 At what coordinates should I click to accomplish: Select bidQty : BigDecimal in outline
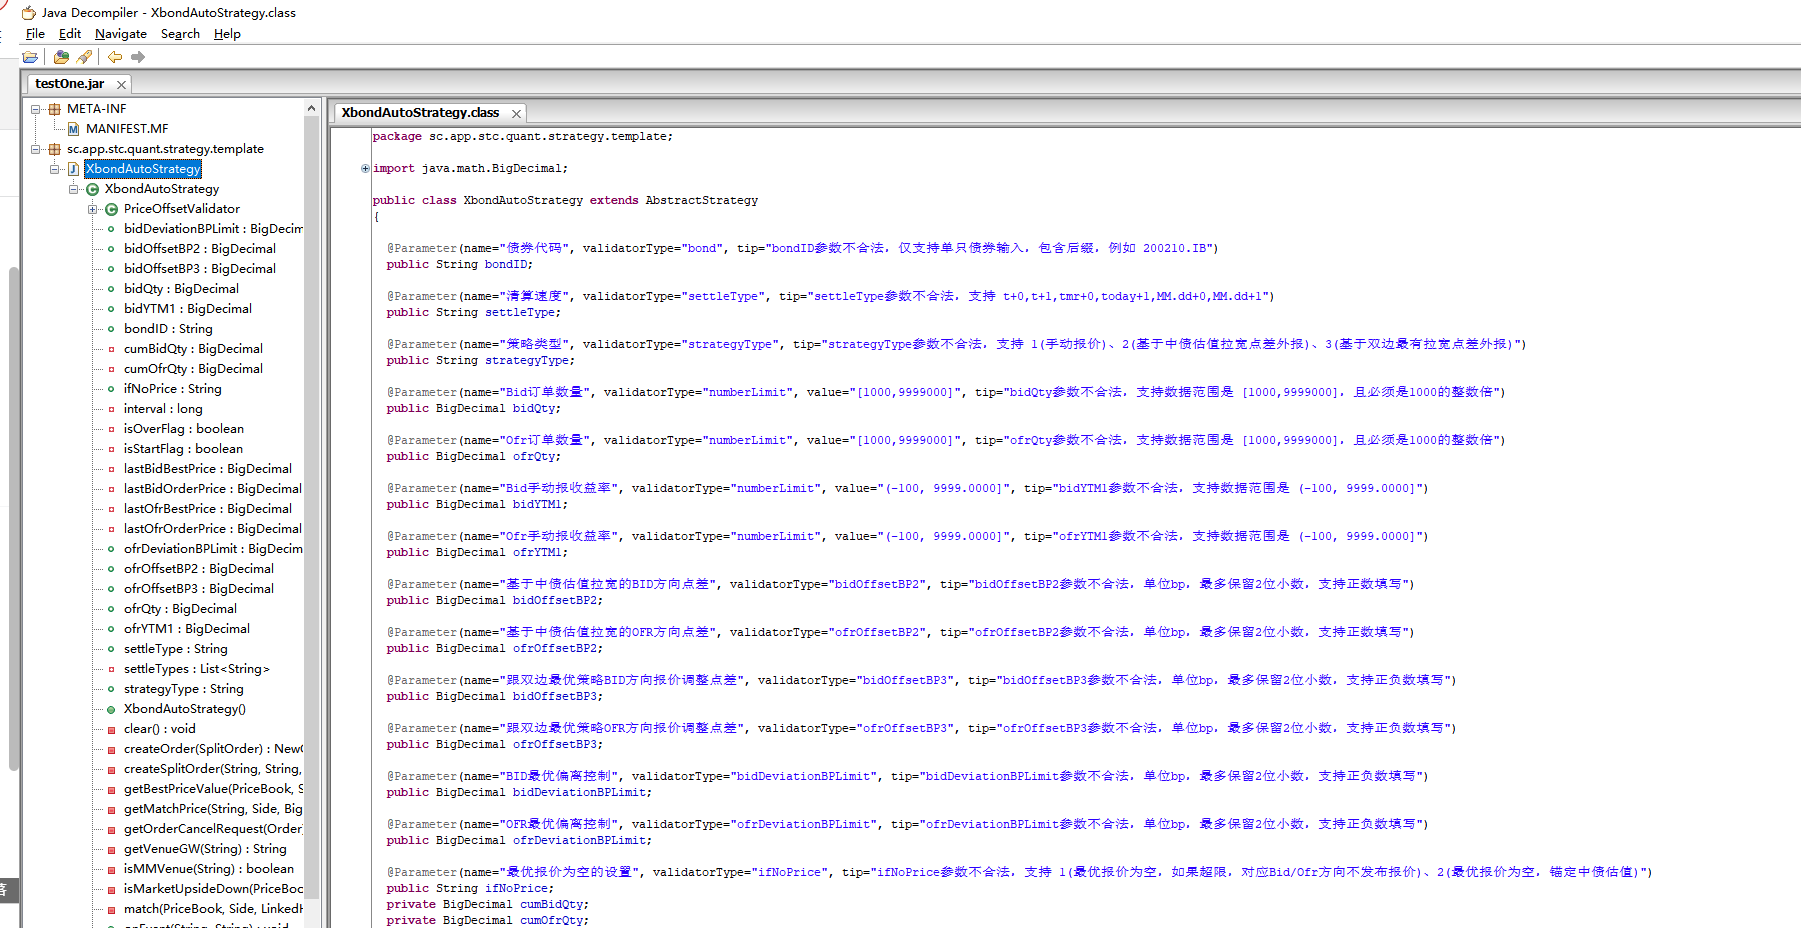click(181, 289)
